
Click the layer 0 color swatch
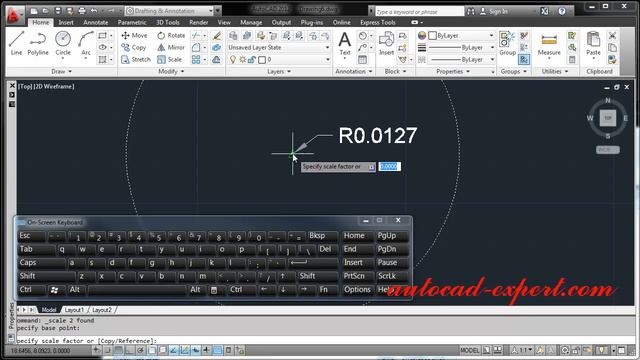pos(262,60)
